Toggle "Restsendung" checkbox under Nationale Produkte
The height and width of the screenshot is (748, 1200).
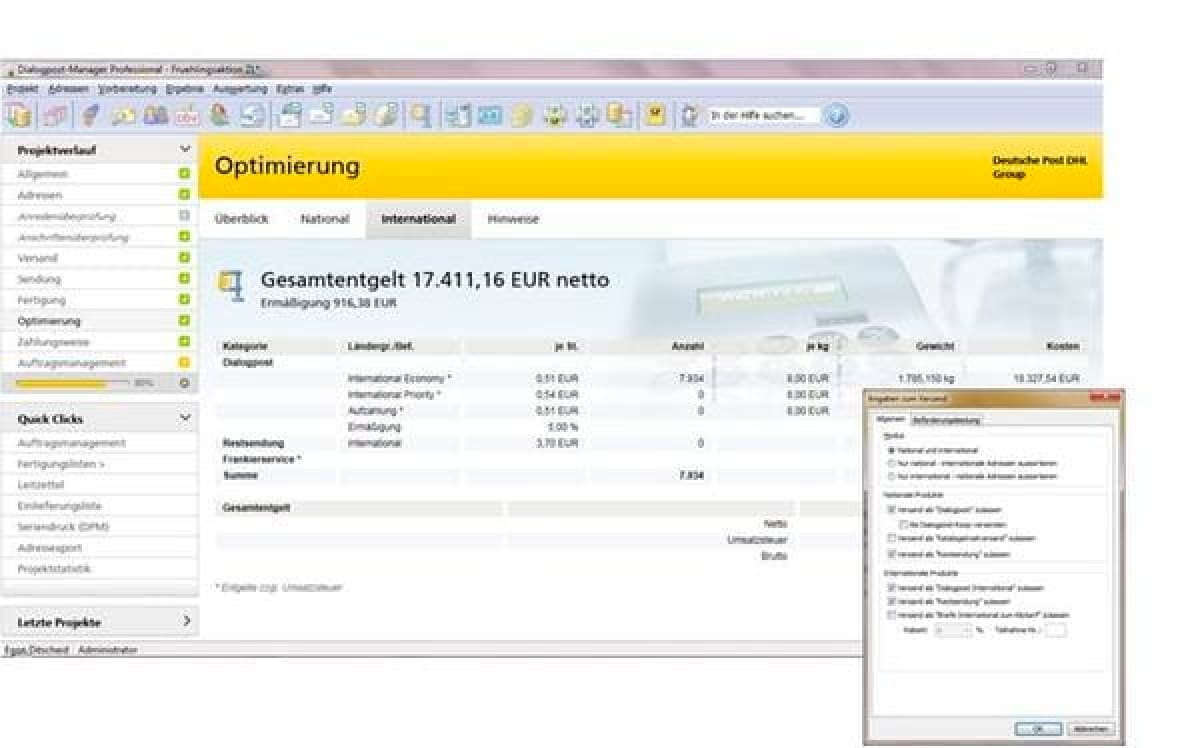tap(891, 553)
